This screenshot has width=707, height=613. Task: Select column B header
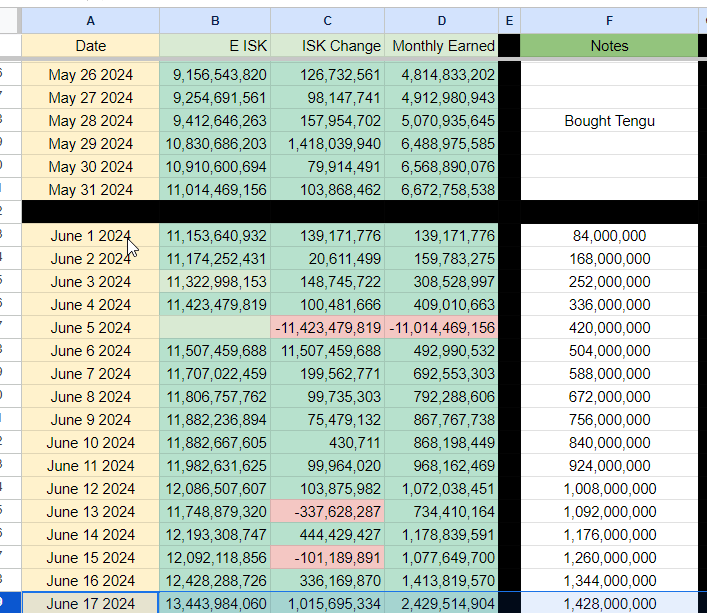pyautogui.click(x=214, y=20)
